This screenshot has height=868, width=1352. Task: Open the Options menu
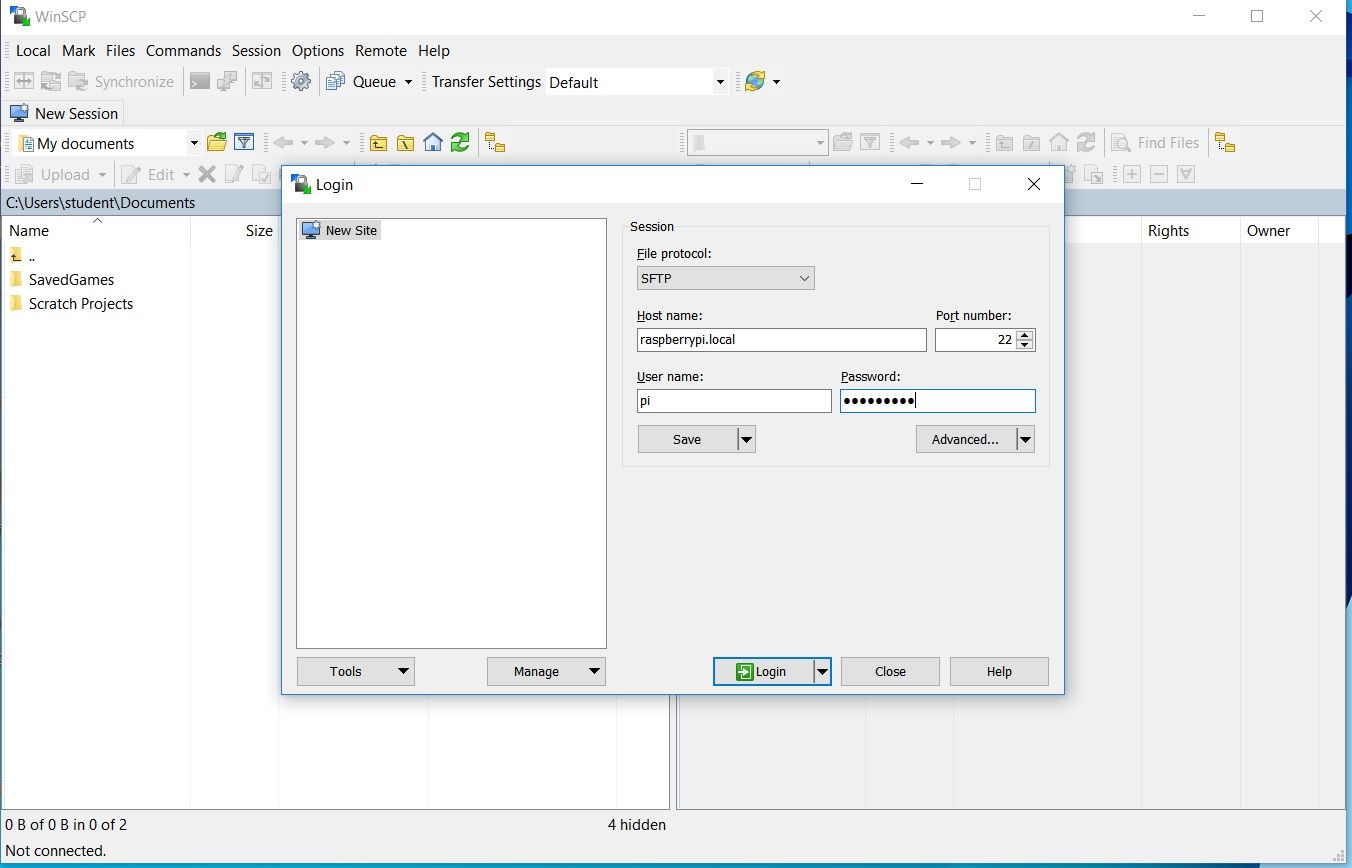(318, 50)
